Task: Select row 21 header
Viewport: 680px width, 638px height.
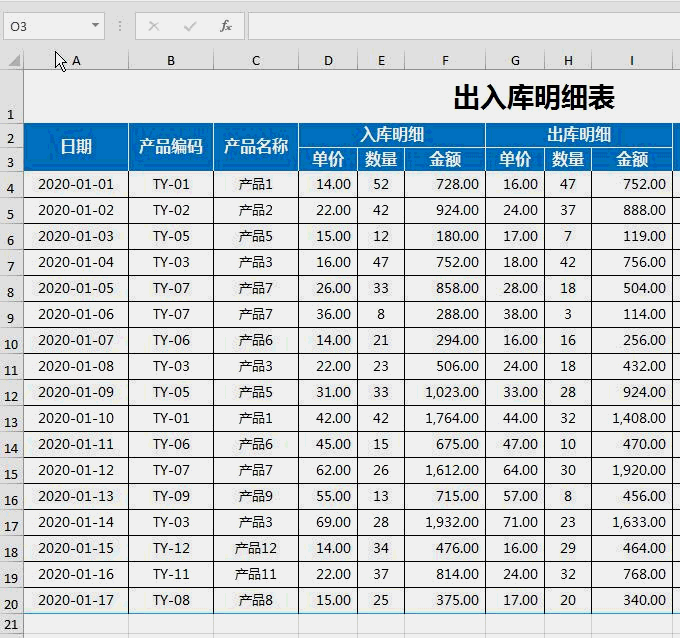Action: pyautogui.click(x=12, y=625)
